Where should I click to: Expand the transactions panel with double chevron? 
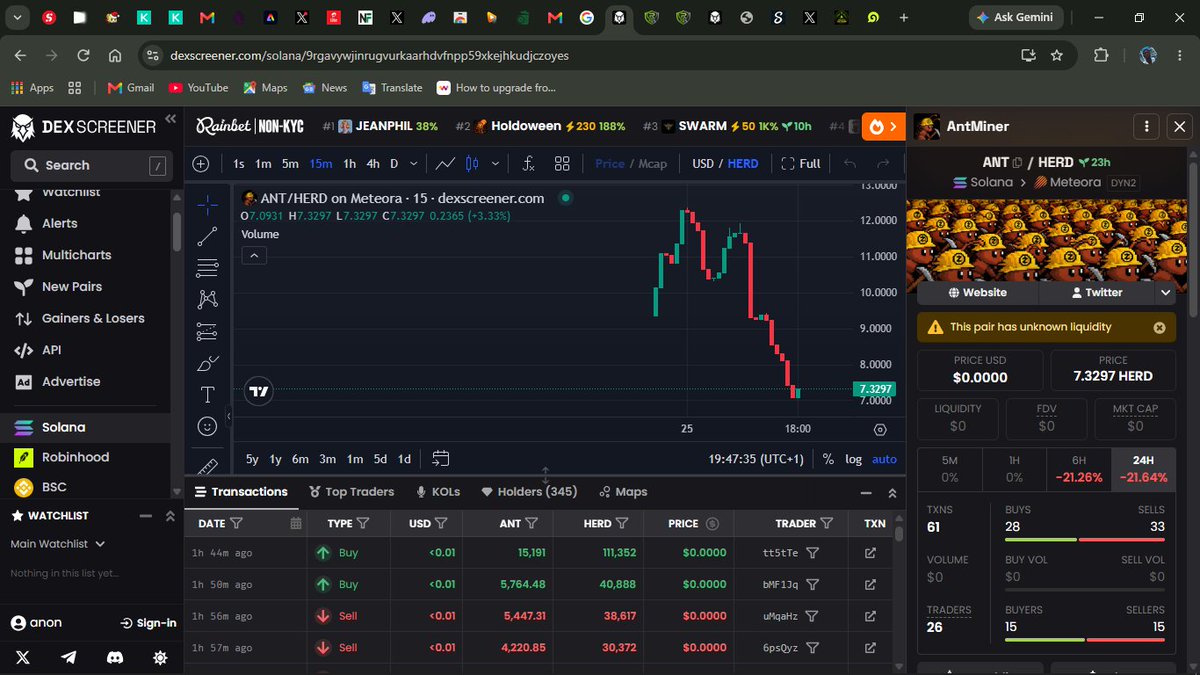tap(893, 493)
